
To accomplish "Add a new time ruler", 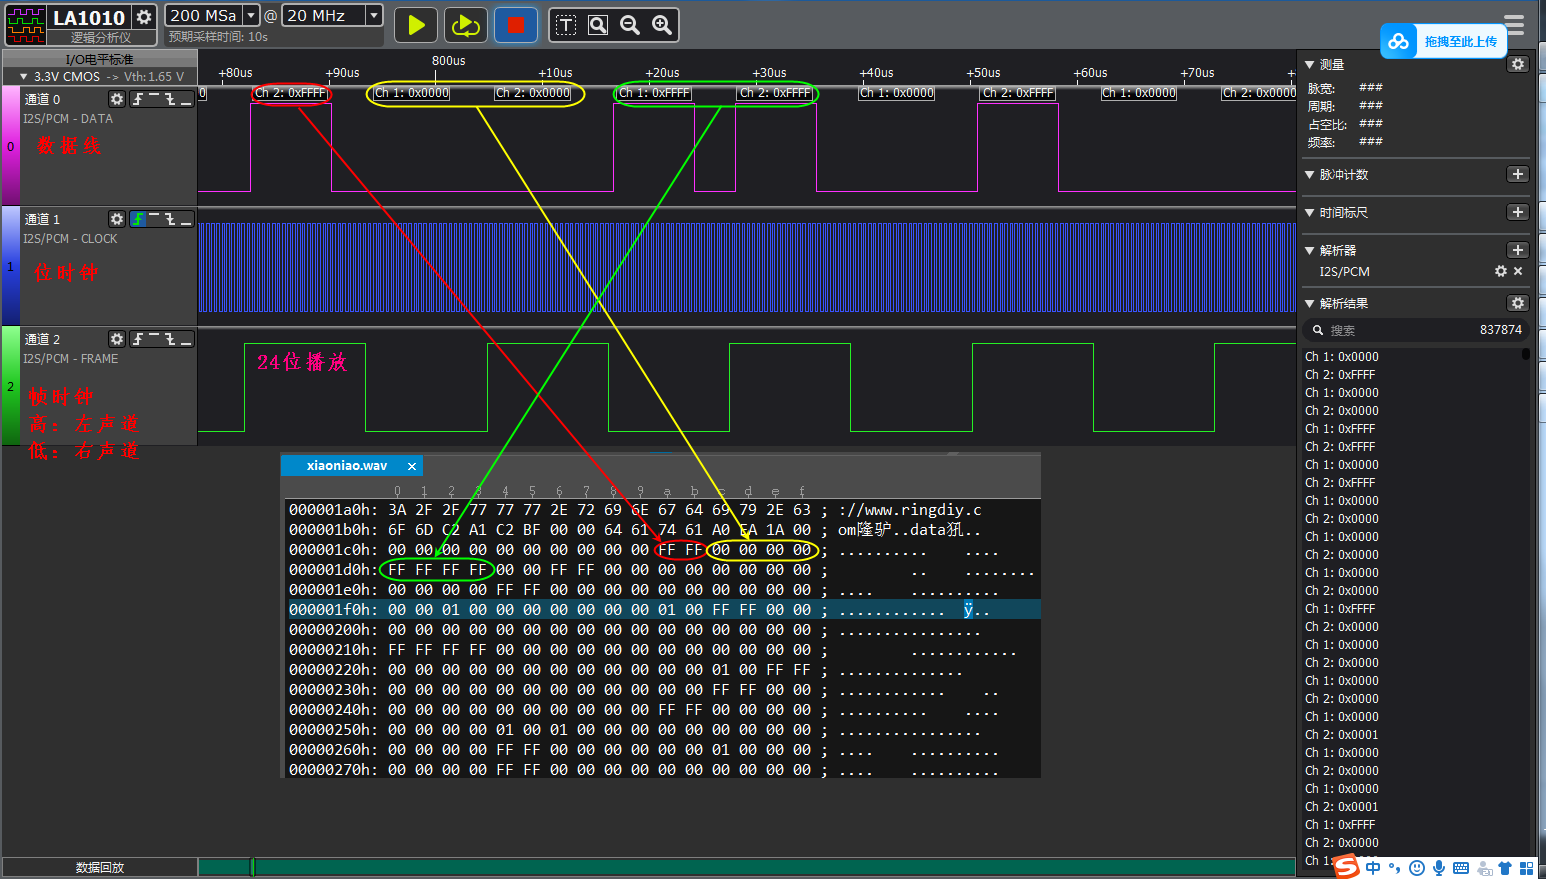I will click(1518, 212).
